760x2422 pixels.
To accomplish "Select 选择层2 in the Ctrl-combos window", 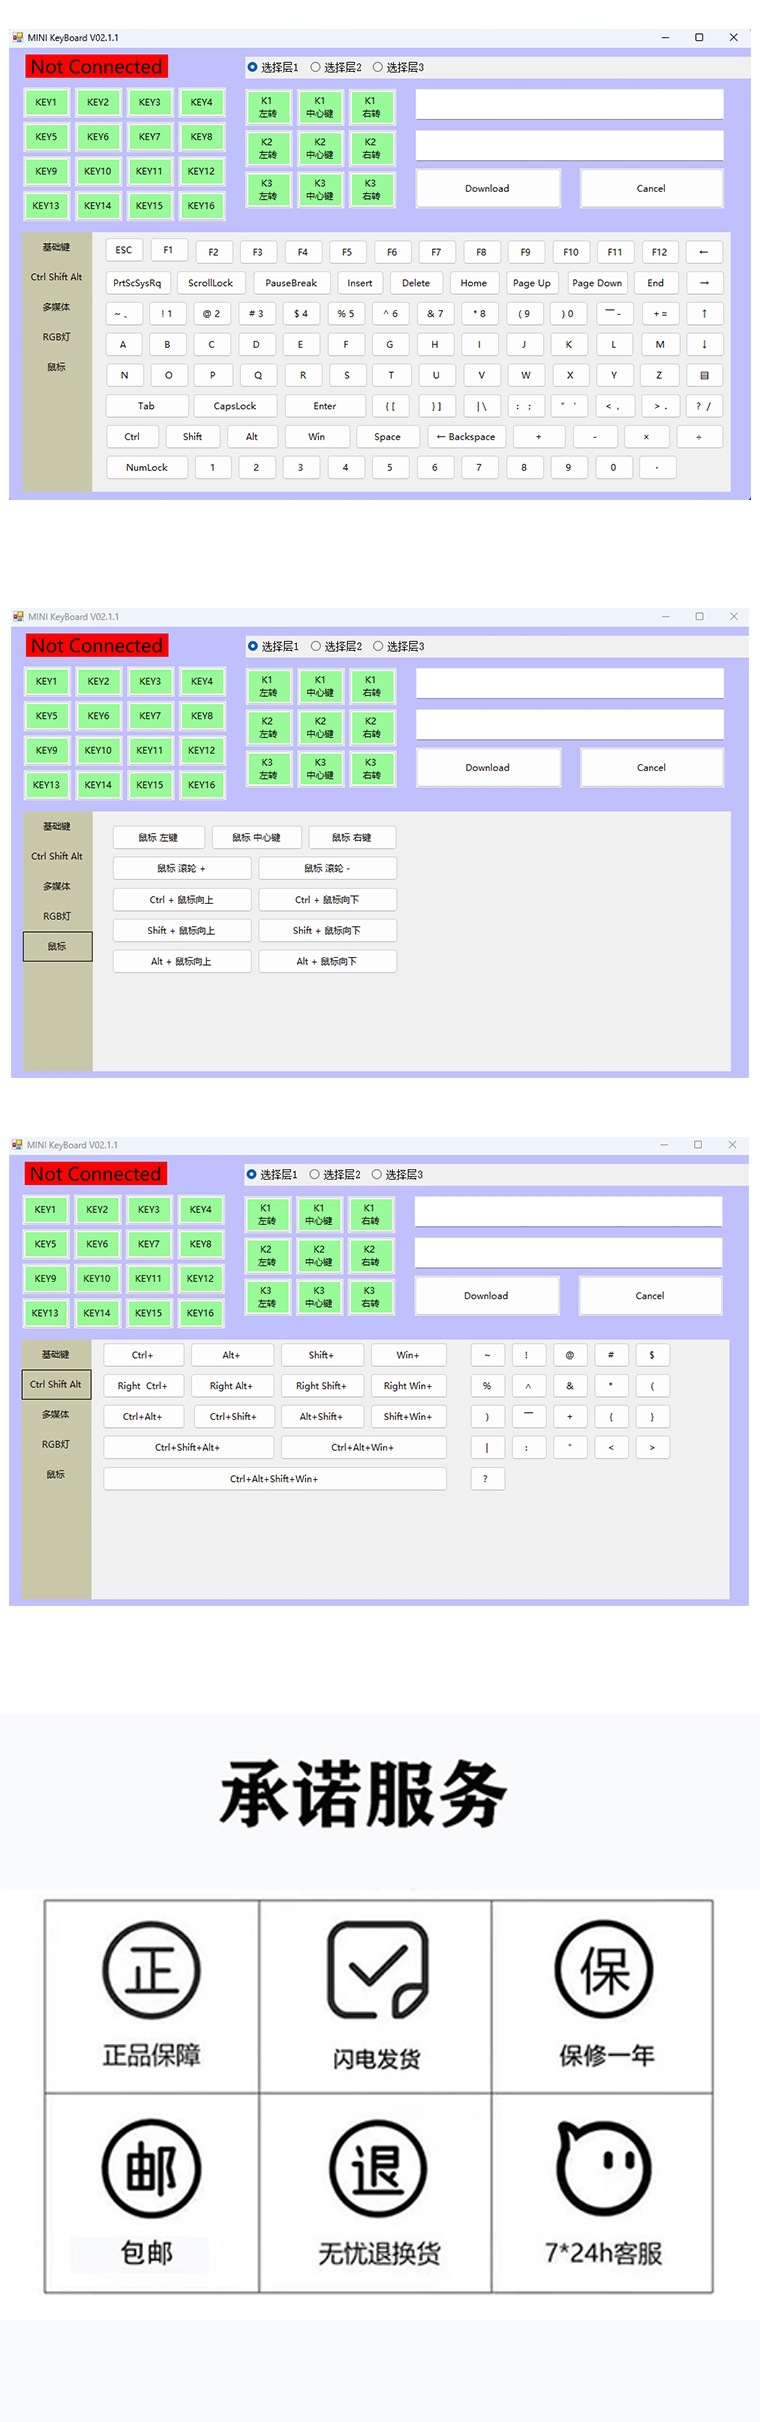I will 336,1174.
